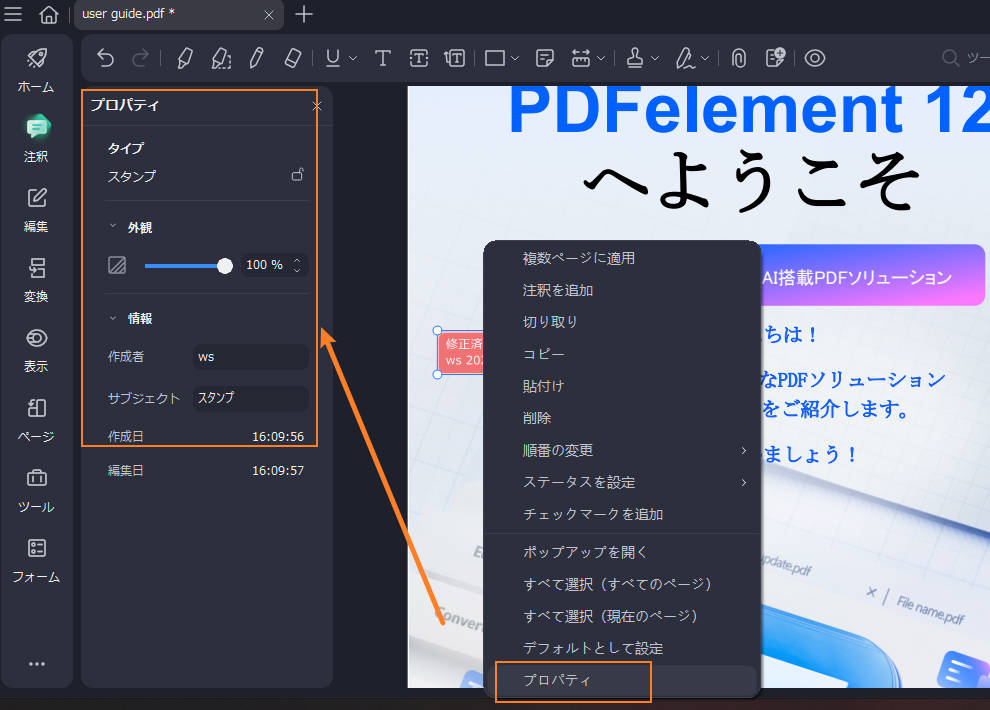Toggle the fill/no-color square in 外観 section
The image size is (990, 710).
click(x=117, y=264)
